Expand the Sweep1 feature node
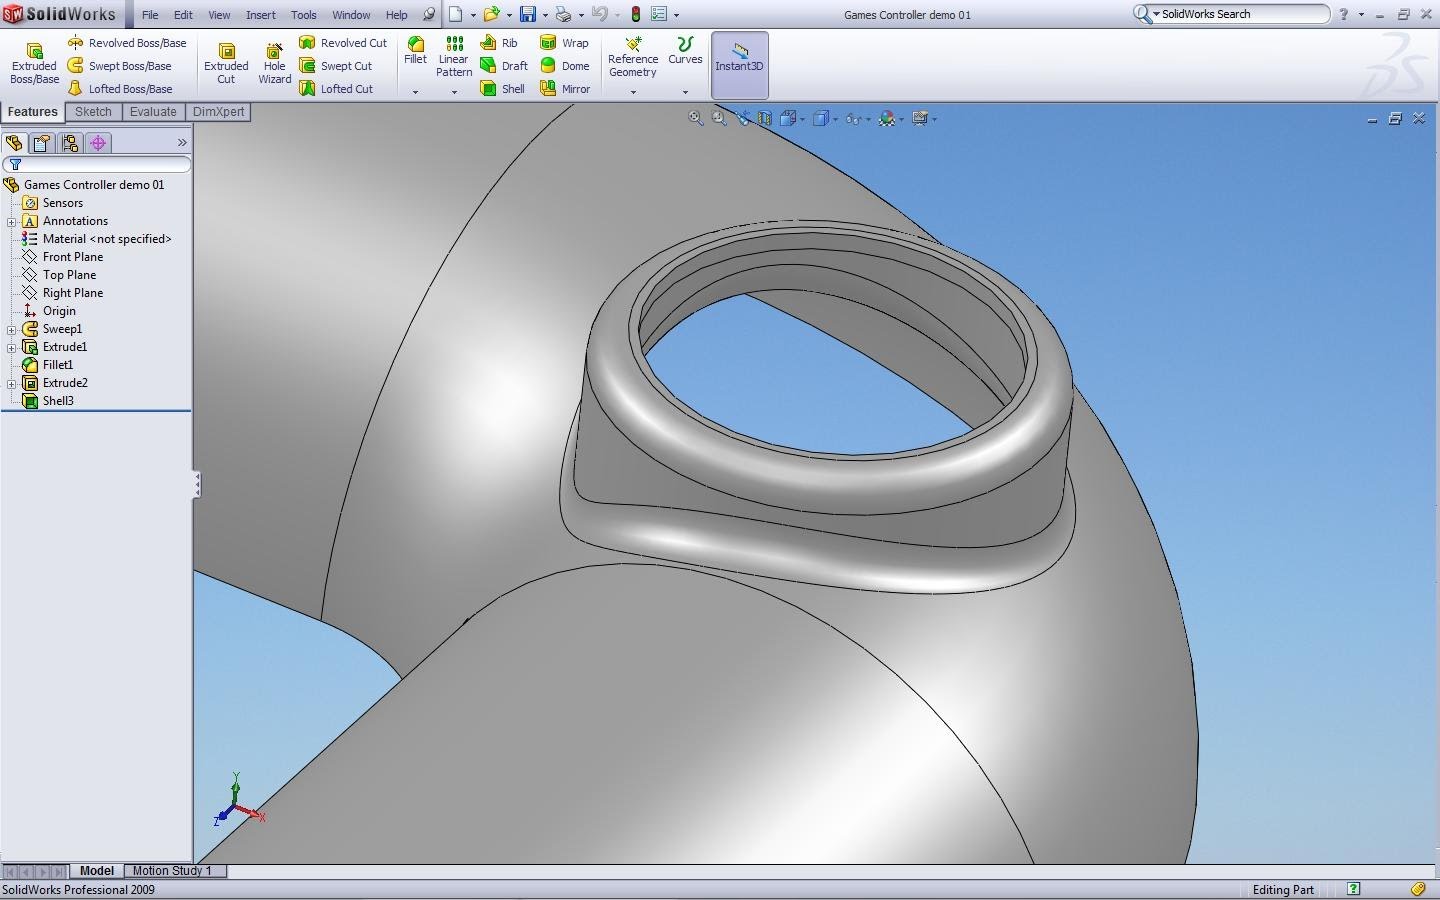This screenshot has width=1440, height=900. [x=12, y=329]
